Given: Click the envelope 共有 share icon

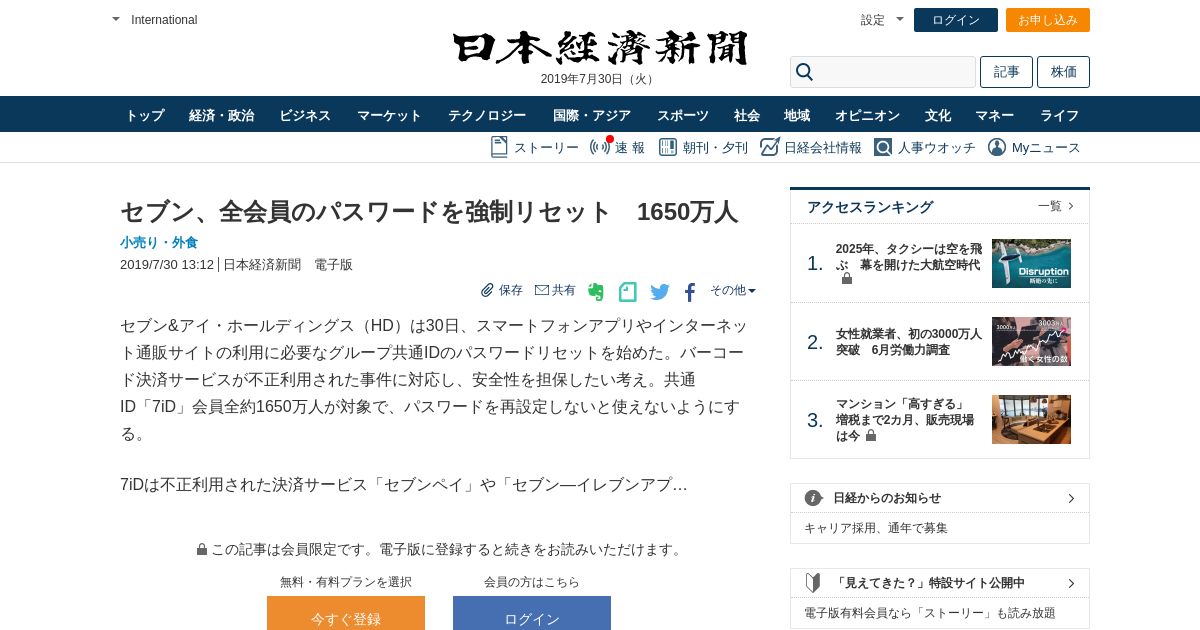Looking at the screenshot, I should tap(542, 290).
